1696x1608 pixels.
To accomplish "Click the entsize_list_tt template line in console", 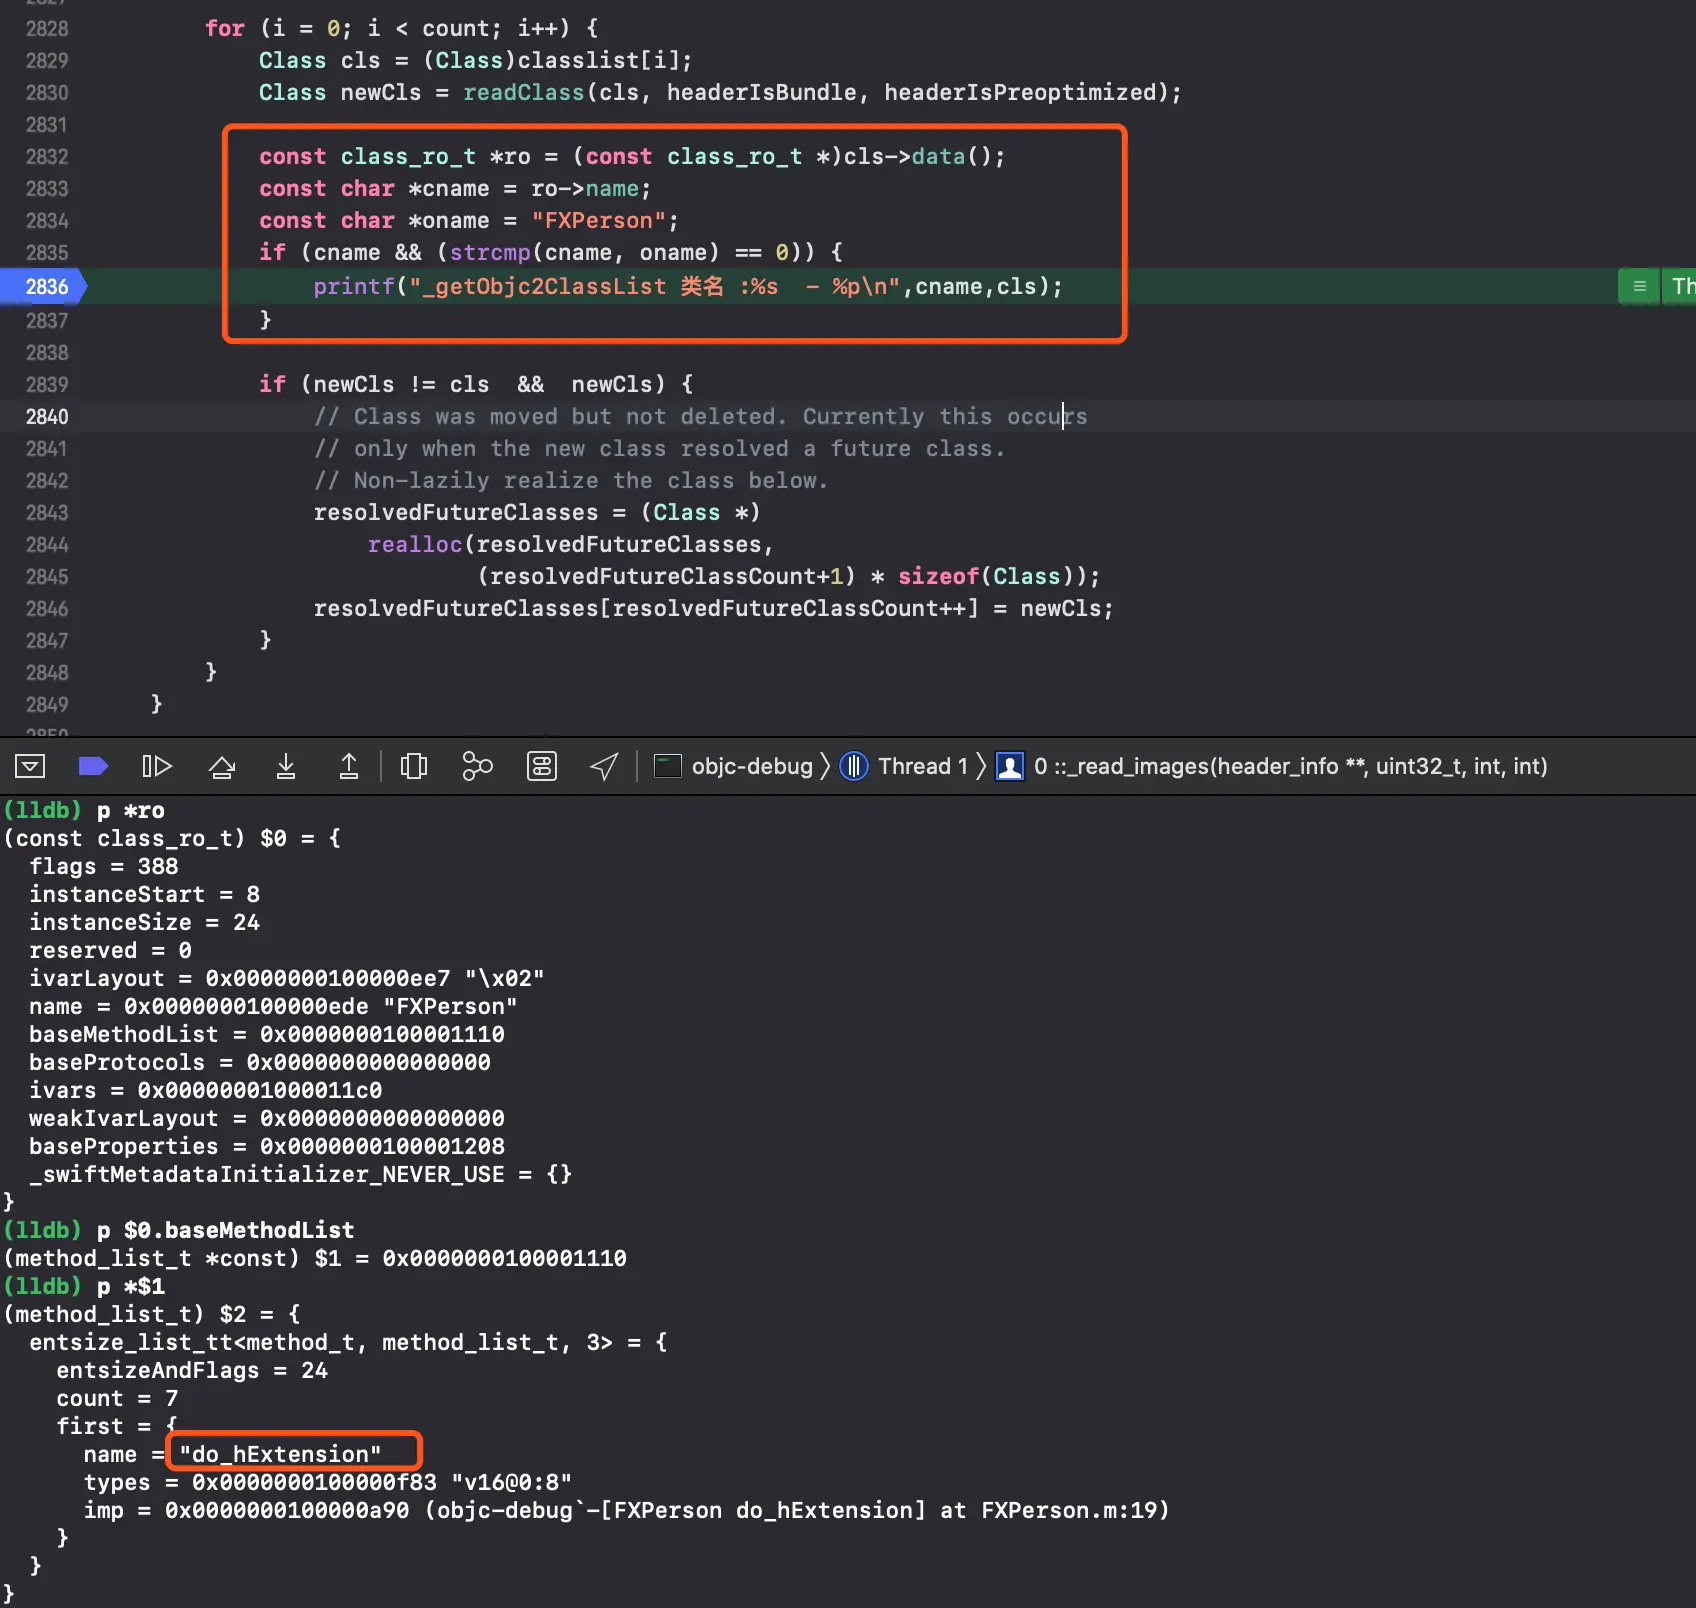I will tap(349, 1343).
